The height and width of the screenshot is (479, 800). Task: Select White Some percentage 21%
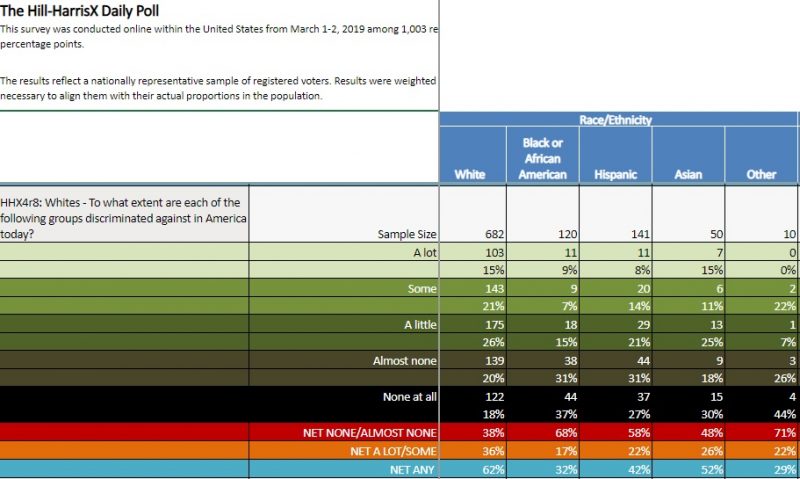tap(493, 306)
